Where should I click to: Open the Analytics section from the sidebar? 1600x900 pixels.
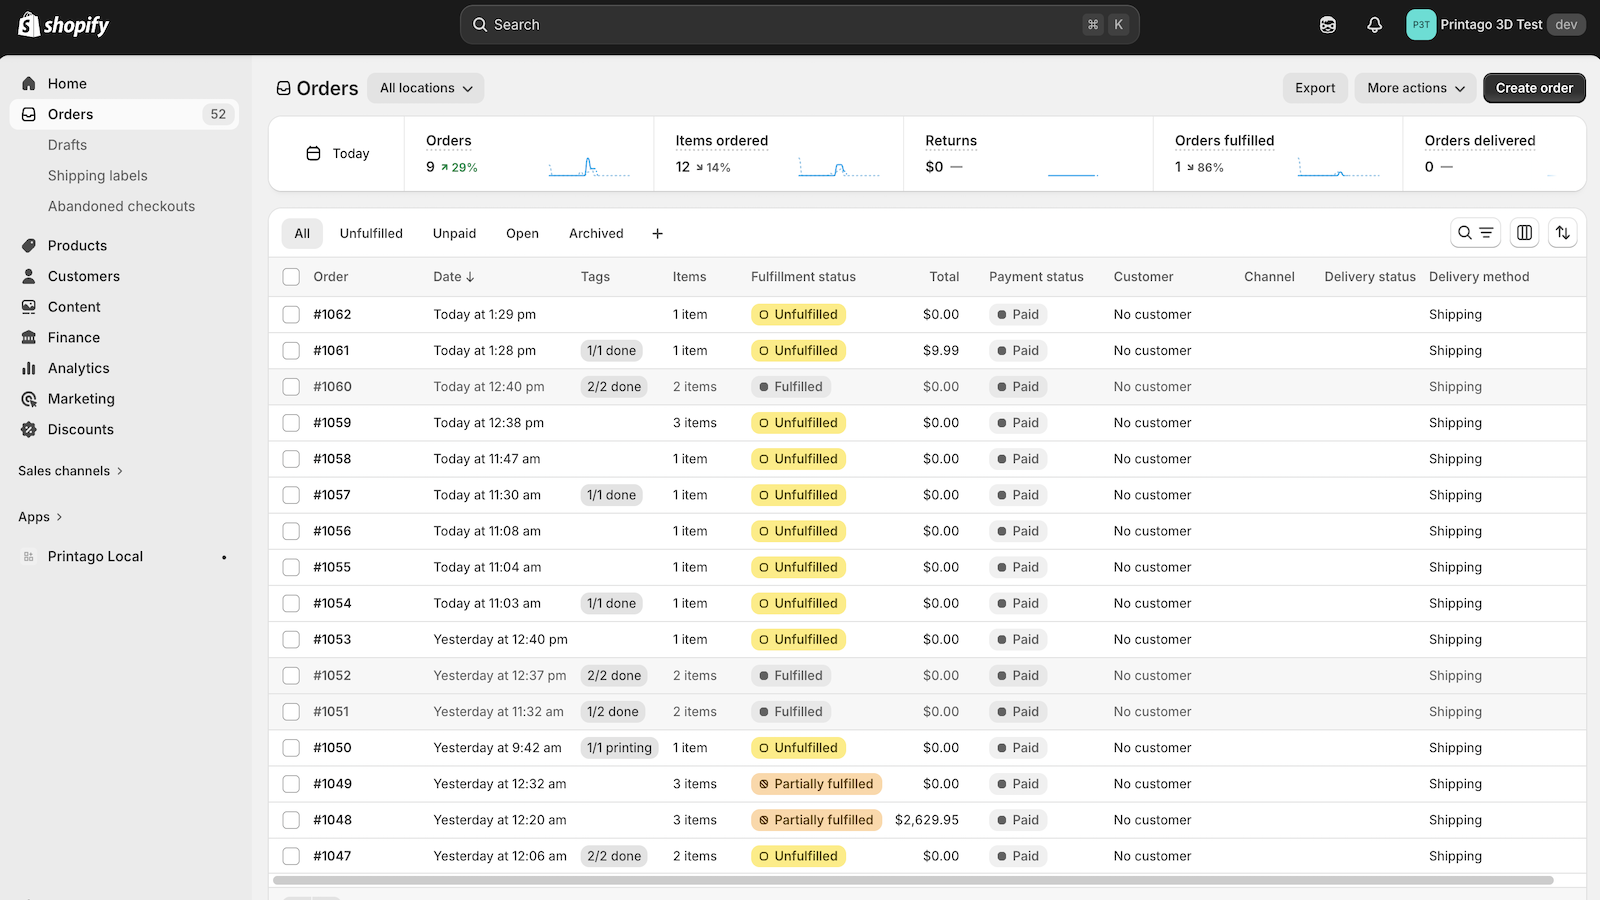78,368
